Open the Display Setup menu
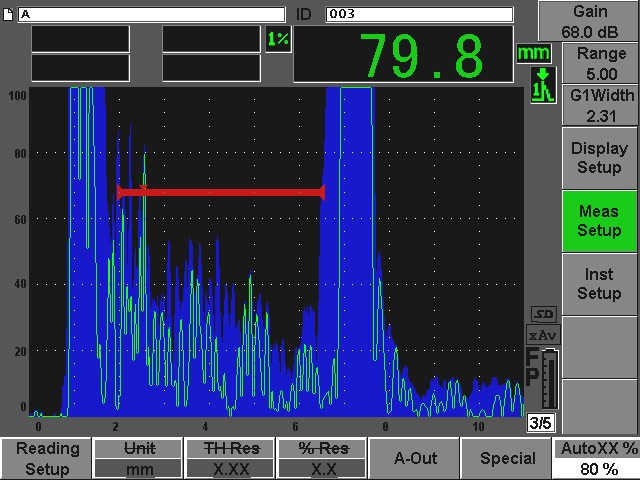 tap(598, 157)
